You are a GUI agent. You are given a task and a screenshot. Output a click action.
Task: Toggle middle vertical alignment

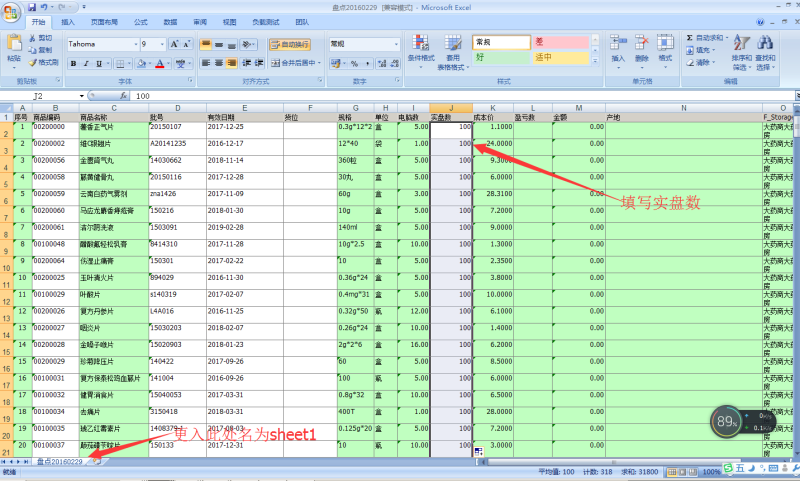pos(218,45)
